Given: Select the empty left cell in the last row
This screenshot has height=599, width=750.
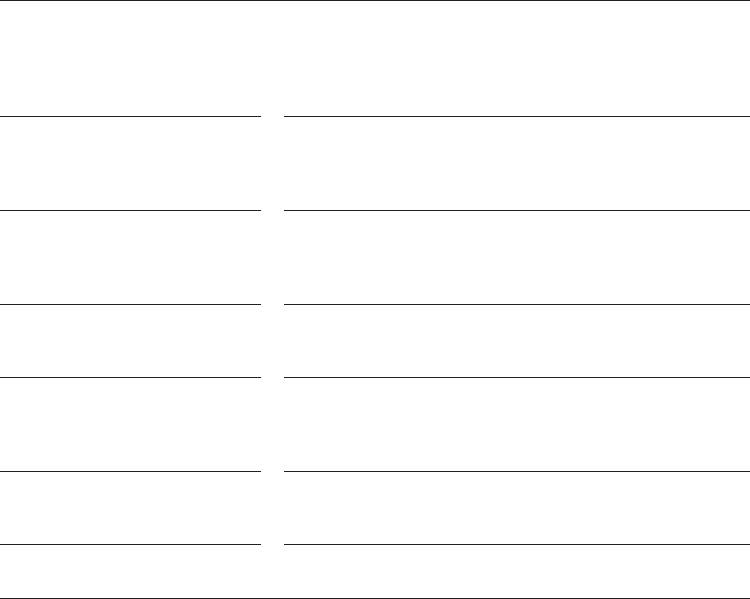Looking at the screenshot, I should [130, 571].
